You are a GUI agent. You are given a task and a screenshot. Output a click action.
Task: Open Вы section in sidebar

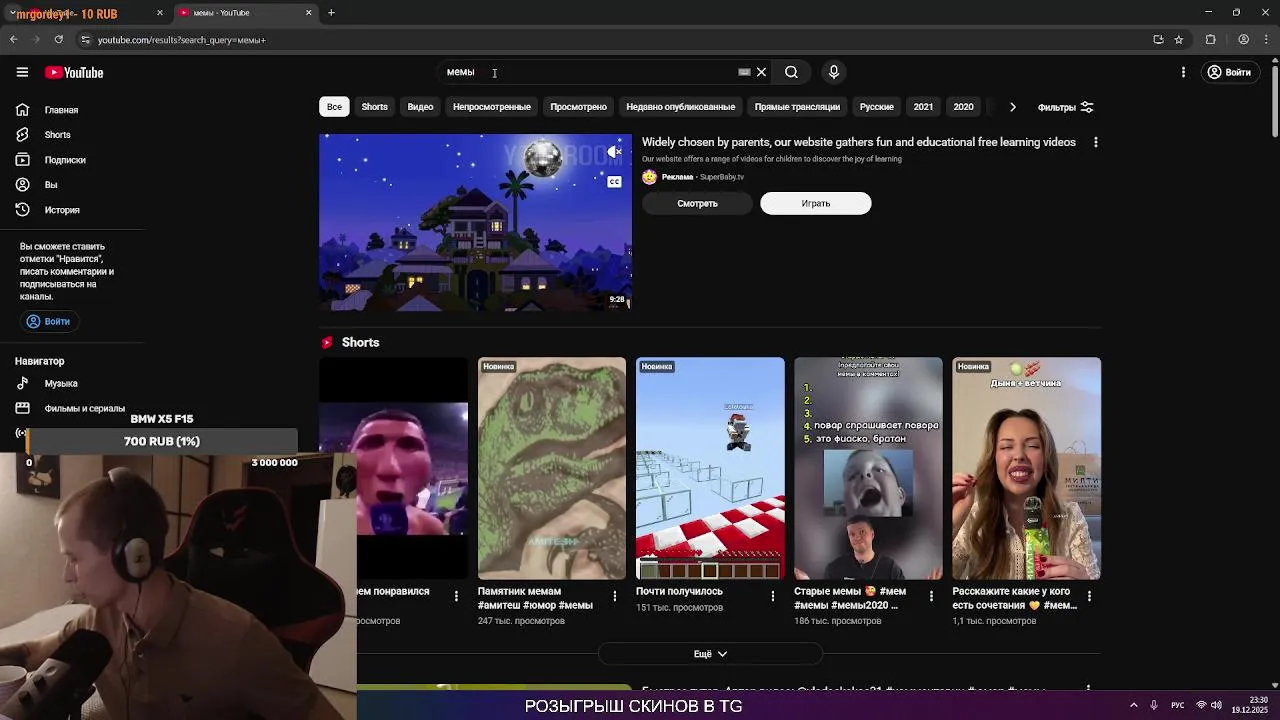click(x=51, y=185)
